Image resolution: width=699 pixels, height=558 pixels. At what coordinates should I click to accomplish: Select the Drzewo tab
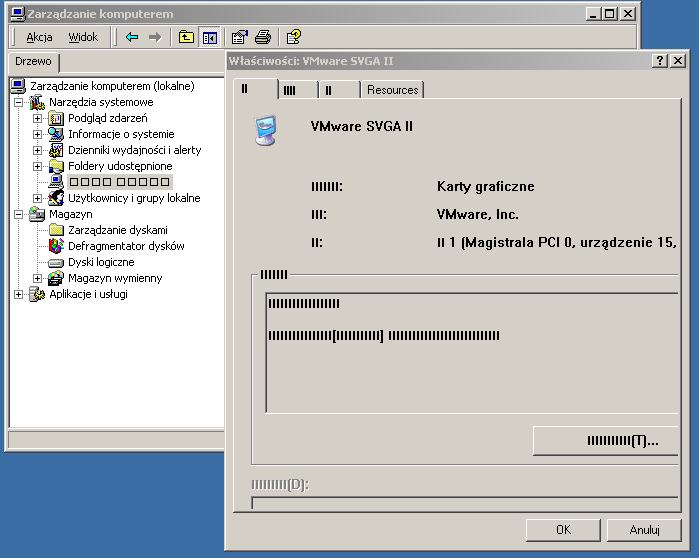33,62
